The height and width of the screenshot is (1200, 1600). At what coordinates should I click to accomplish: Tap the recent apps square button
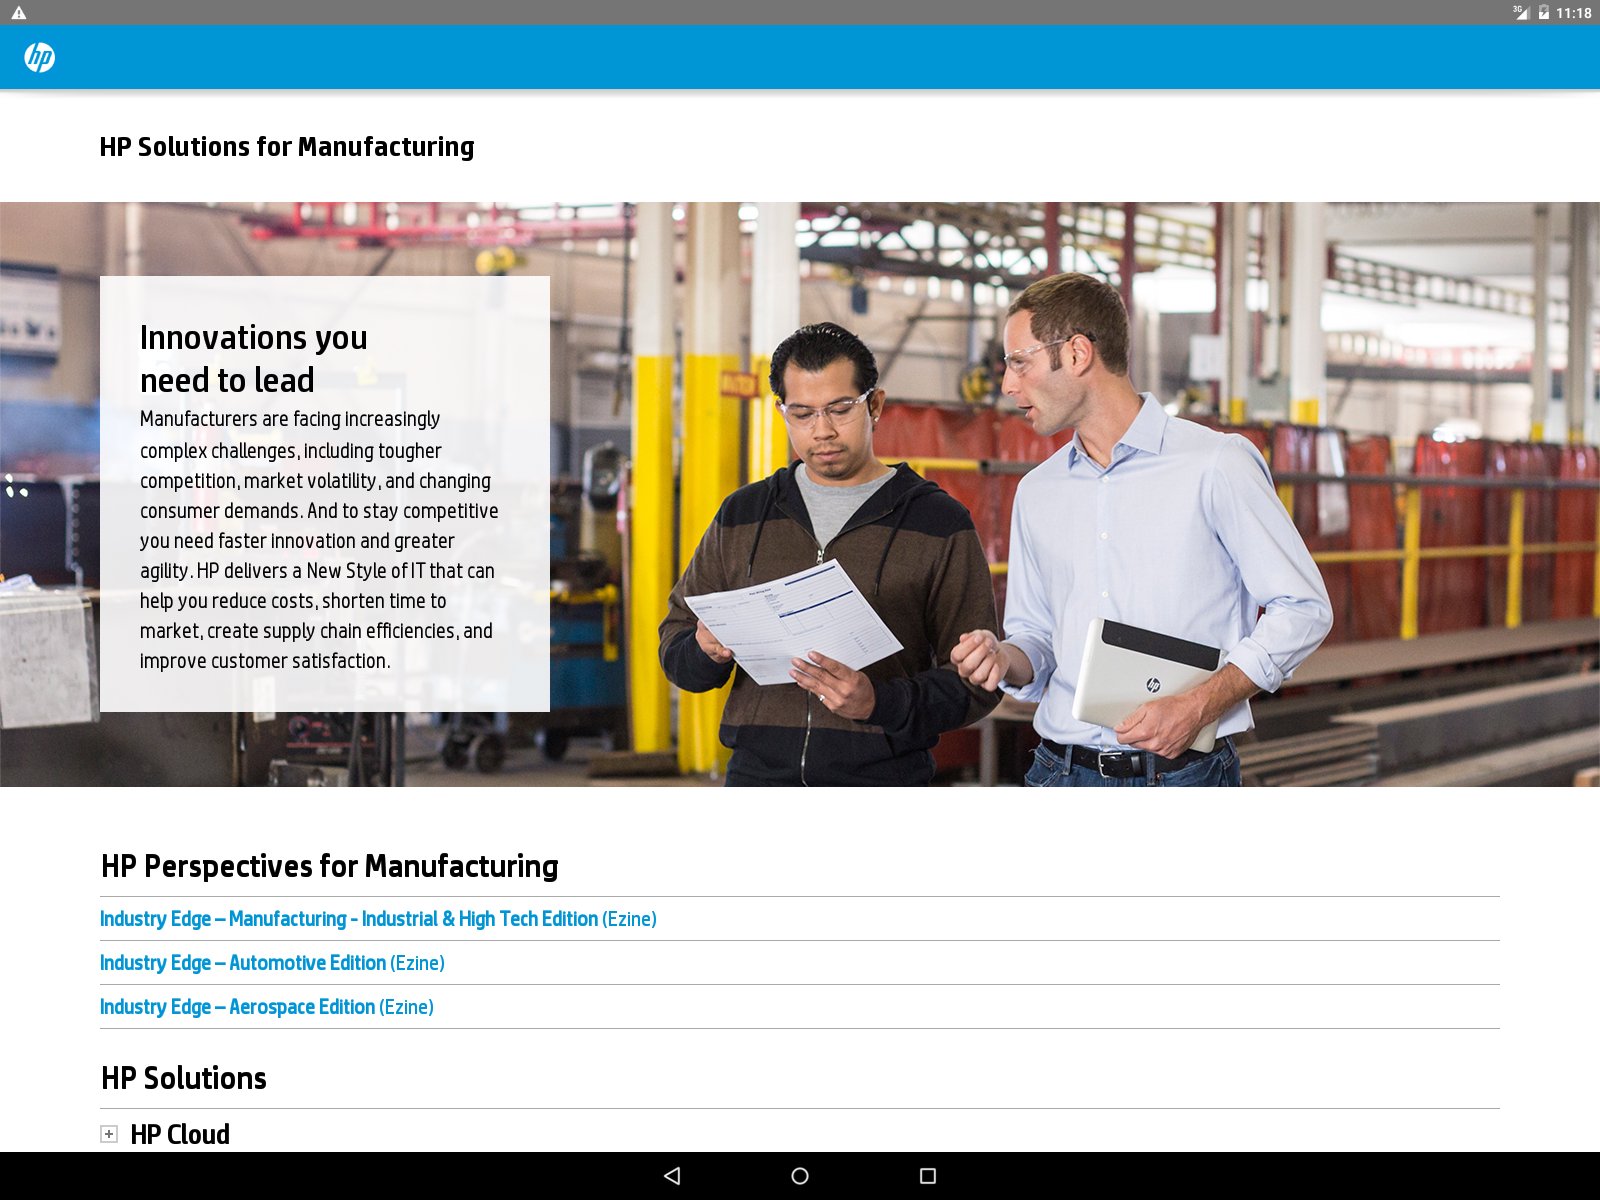pos(928,1176)
